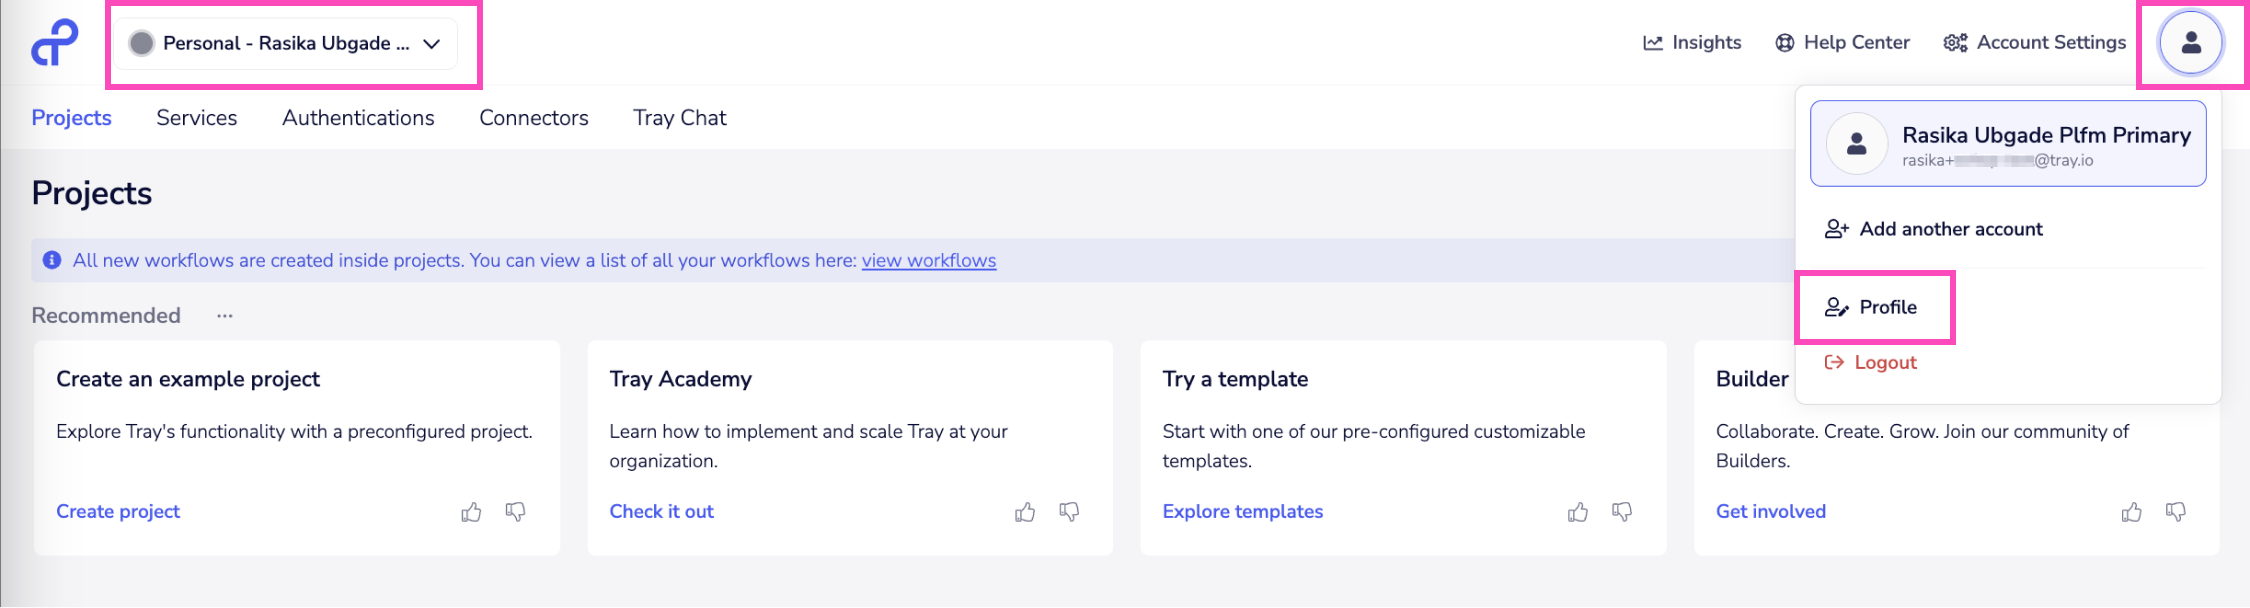Screen dimensions: 2250x608
Task: Like the Builder community card
Action: 2131,512
